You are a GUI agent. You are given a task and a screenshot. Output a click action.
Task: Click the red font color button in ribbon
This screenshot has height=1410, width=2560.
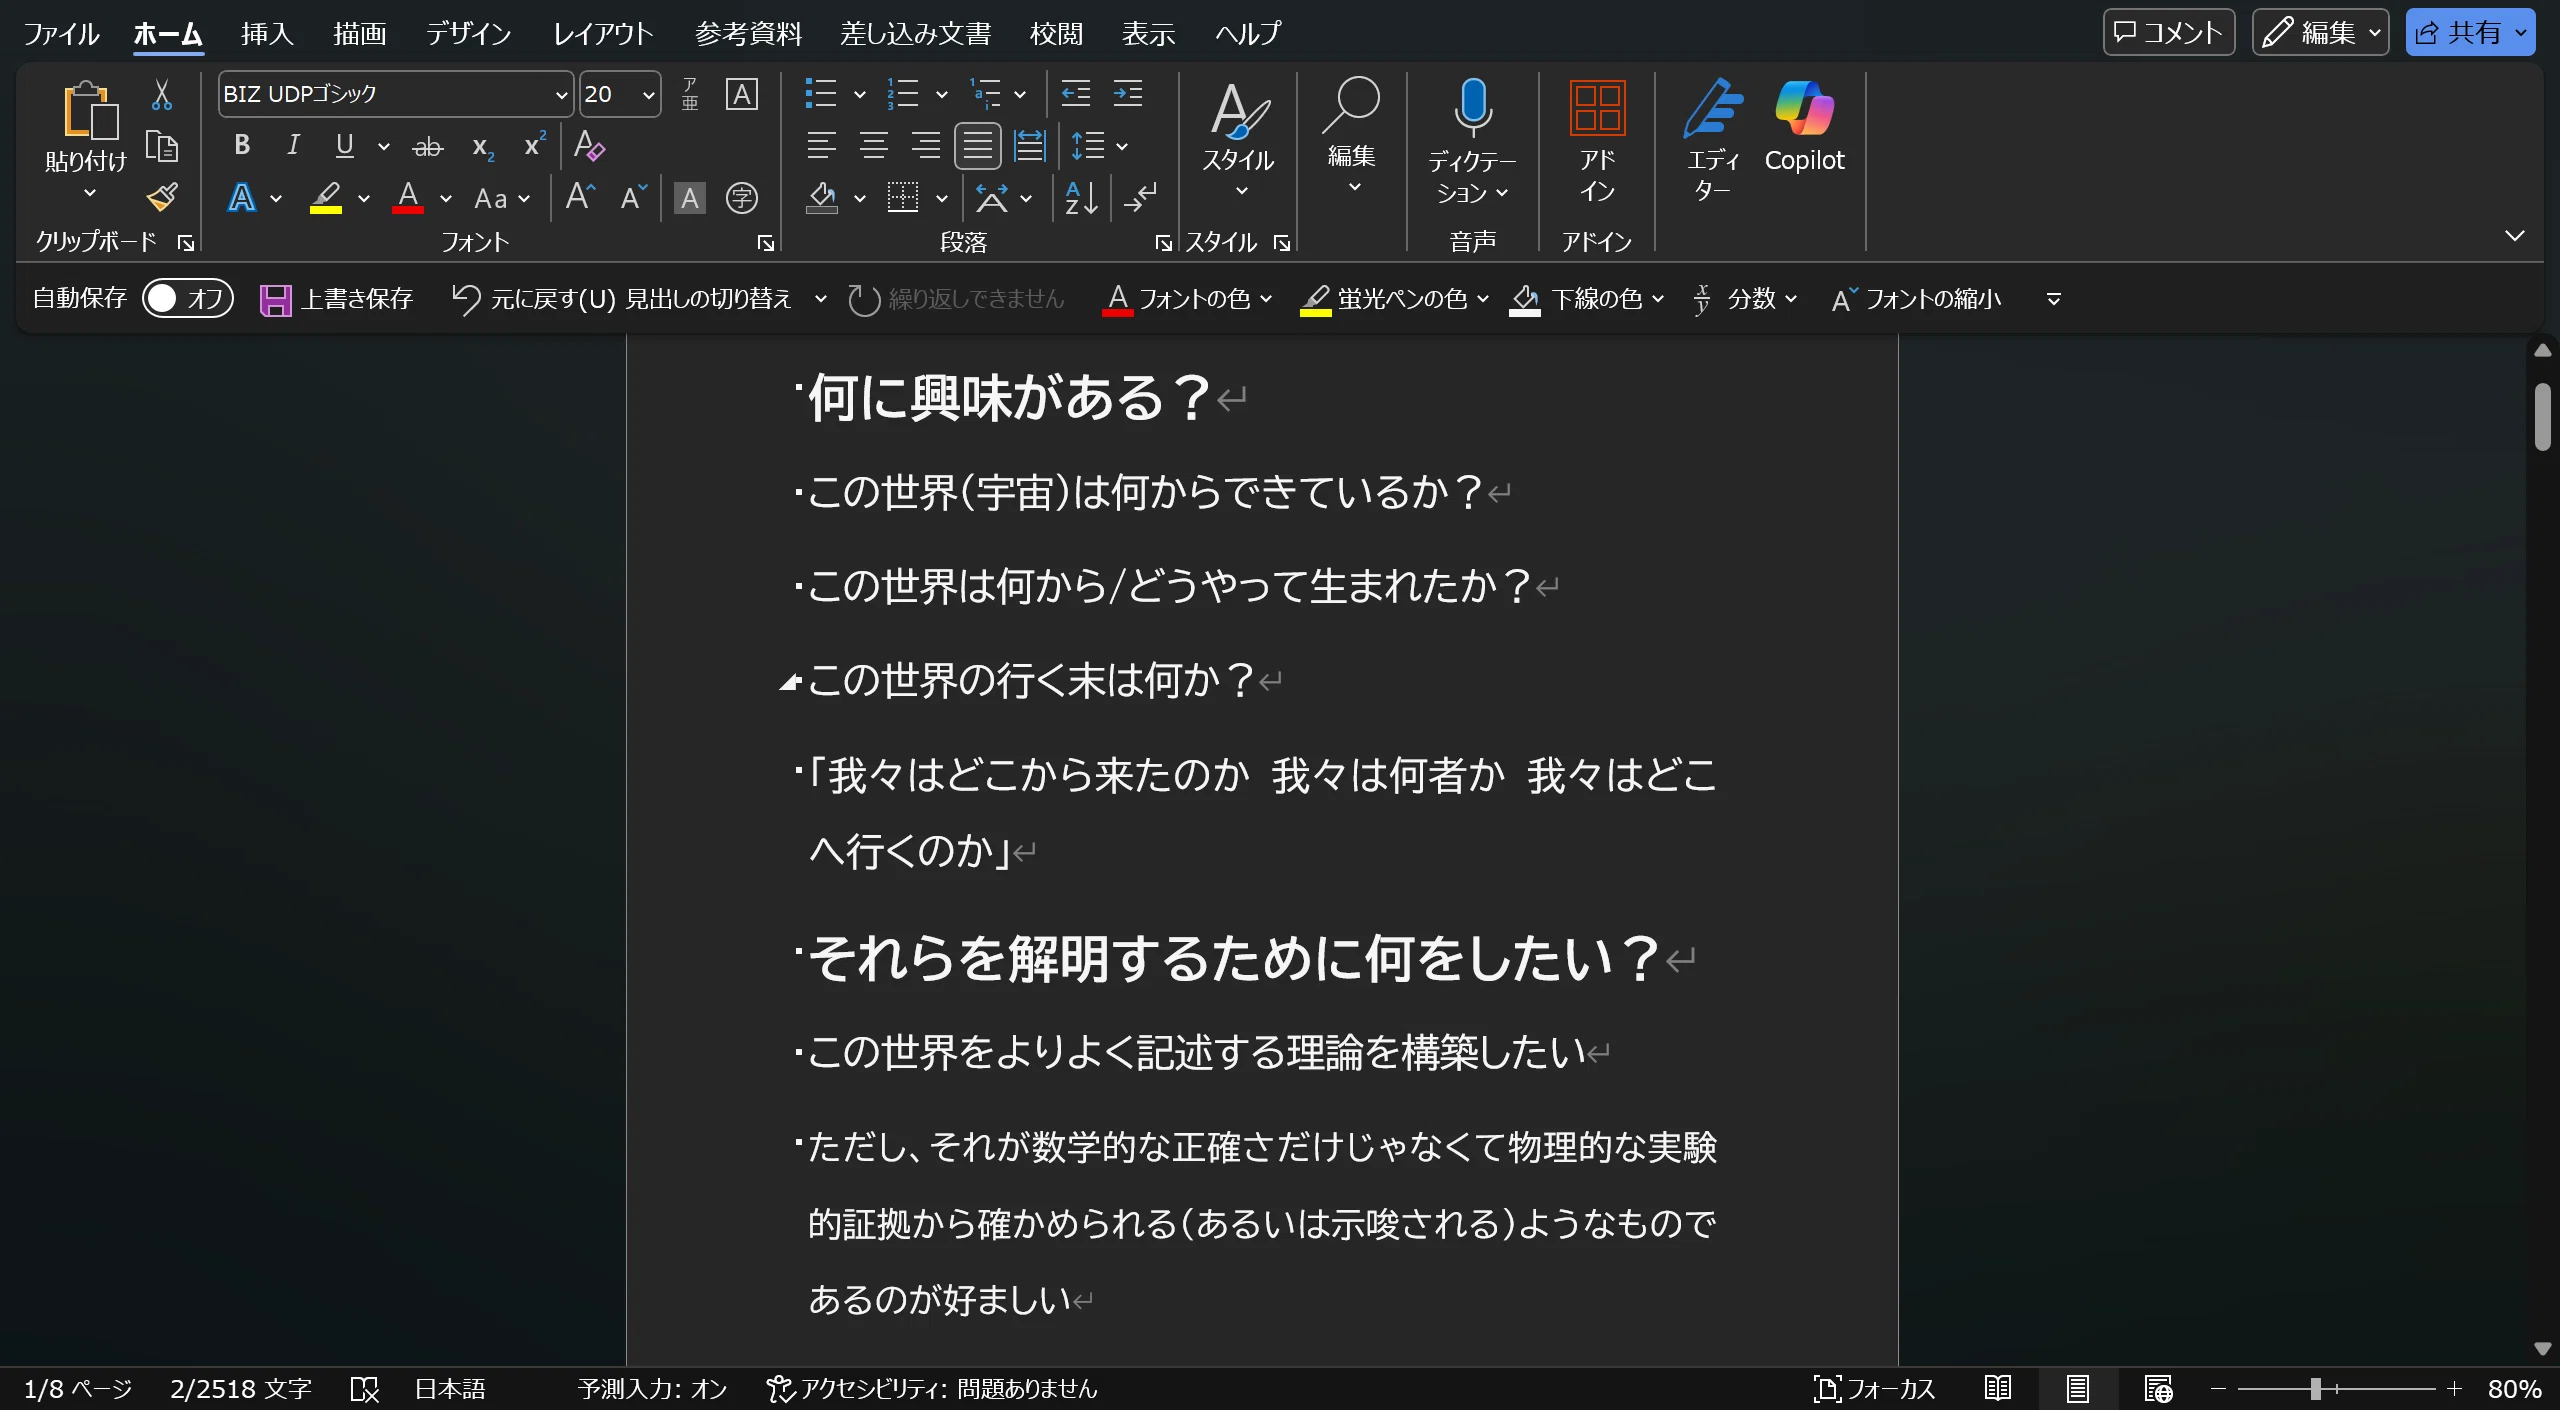[x=407, y=198]
